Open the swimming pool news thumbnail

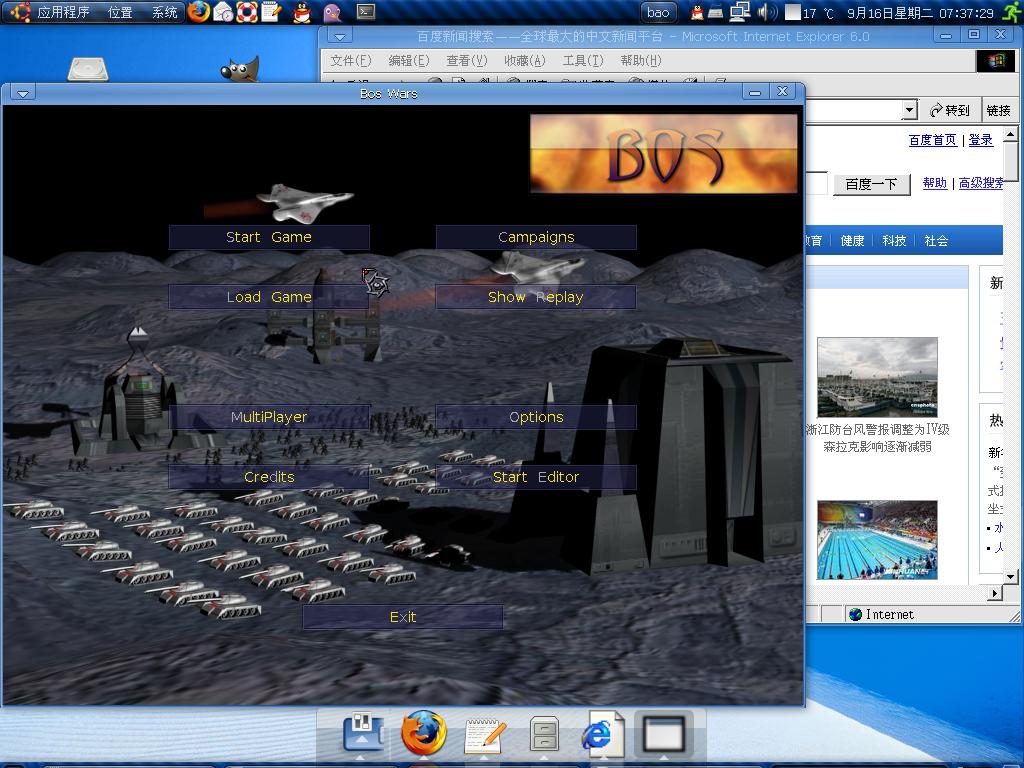click(877, 540)
